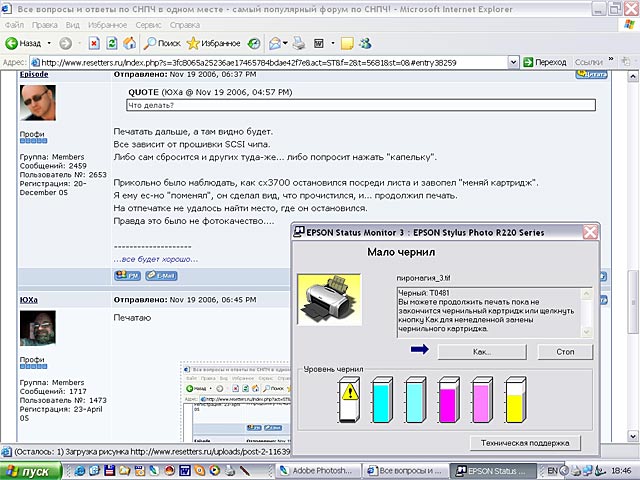This screenshot has width=640, height=480.
Task: Send PM to Episode via PM button
Action: click(127, 276)
